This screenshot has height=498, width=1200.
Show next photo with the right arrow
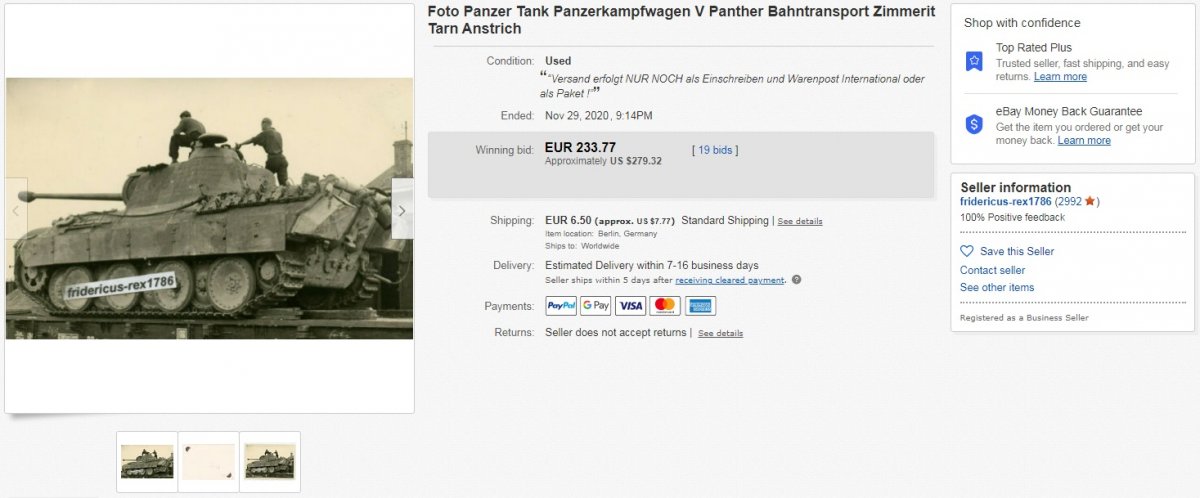402,210
